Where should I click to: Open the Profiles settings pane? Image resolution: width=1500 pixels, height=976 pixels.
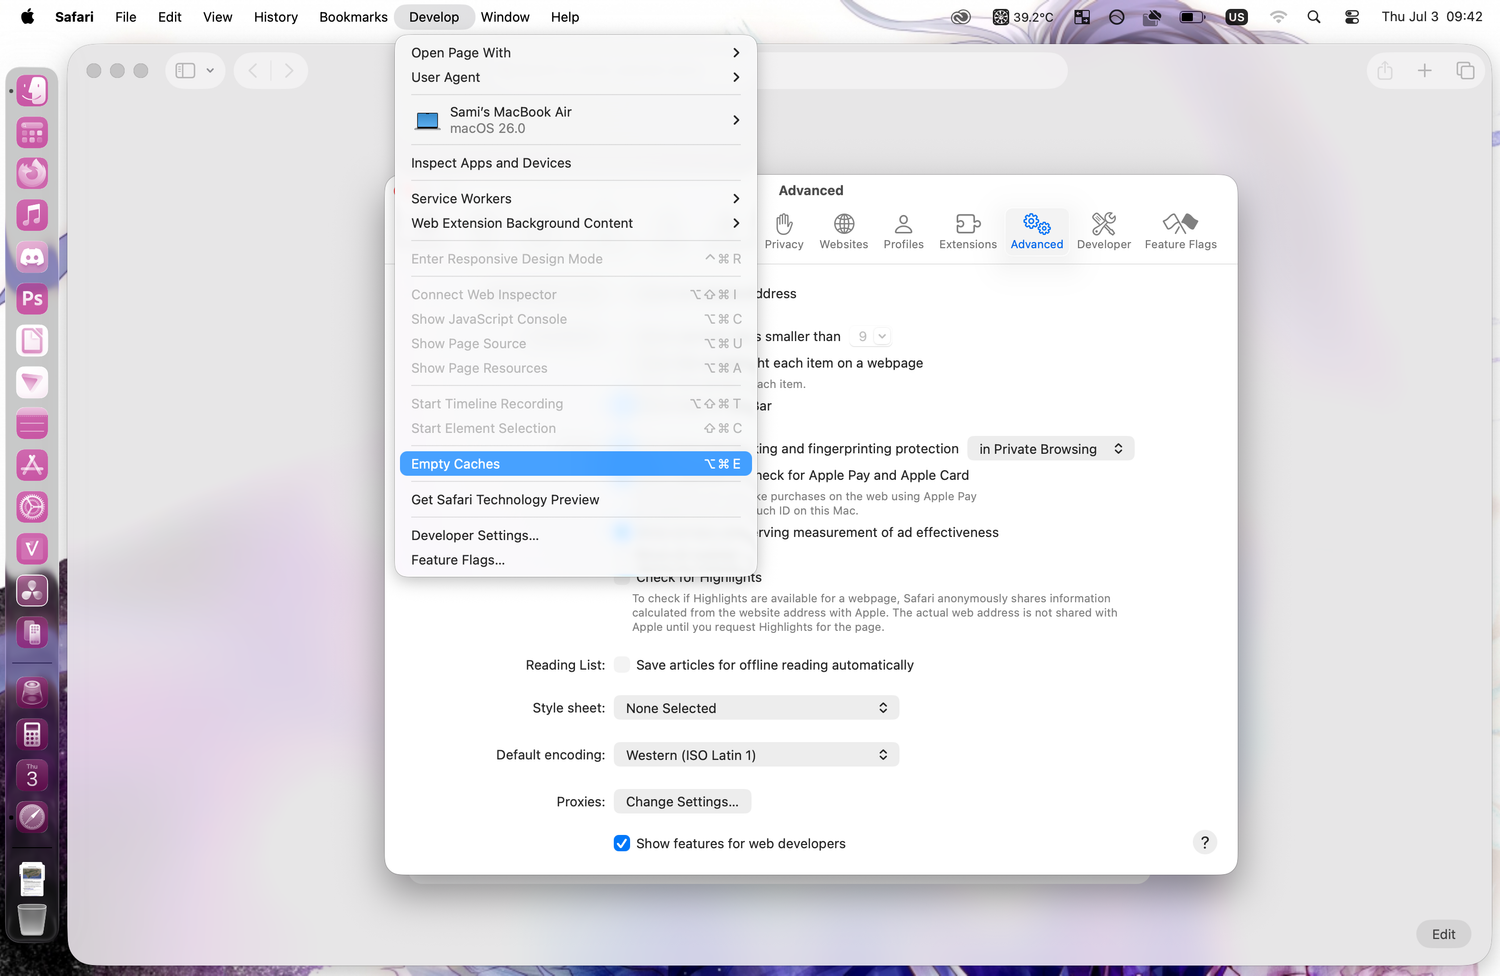click(x=903, y=231)
